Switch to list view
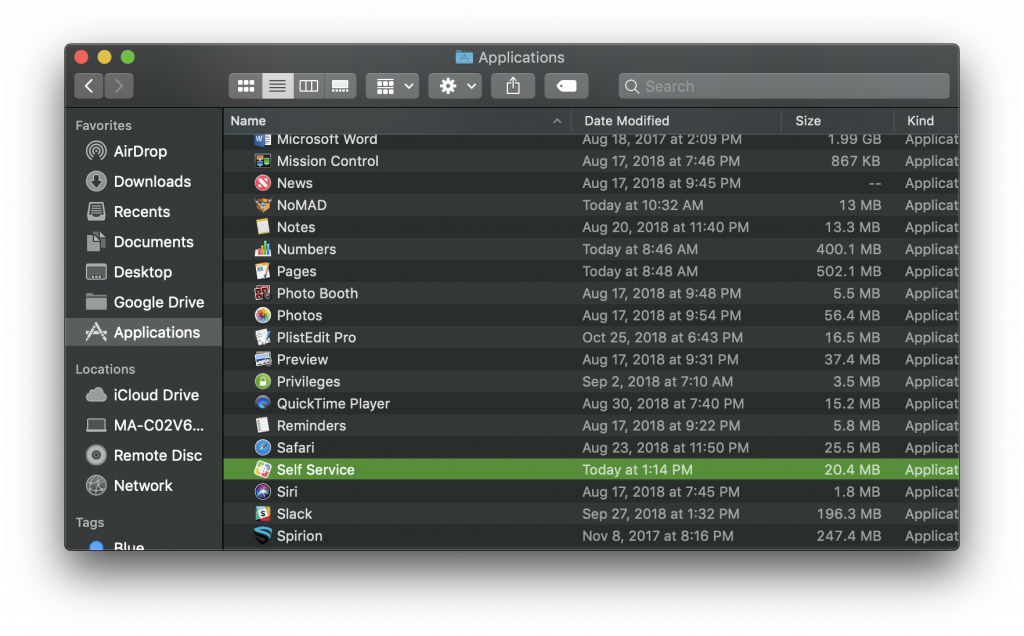The height and width of the screenshot is (636, 1024). (277, 86)
